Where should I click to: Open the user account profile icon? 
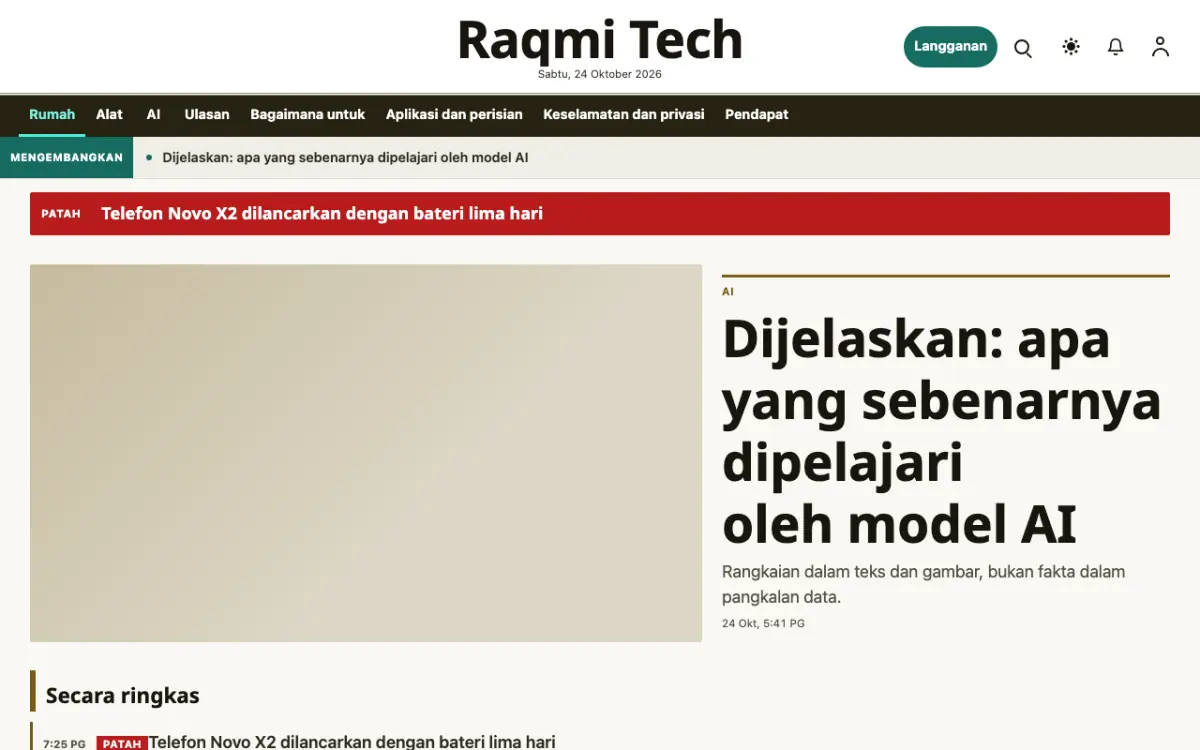coord(1160,47)
